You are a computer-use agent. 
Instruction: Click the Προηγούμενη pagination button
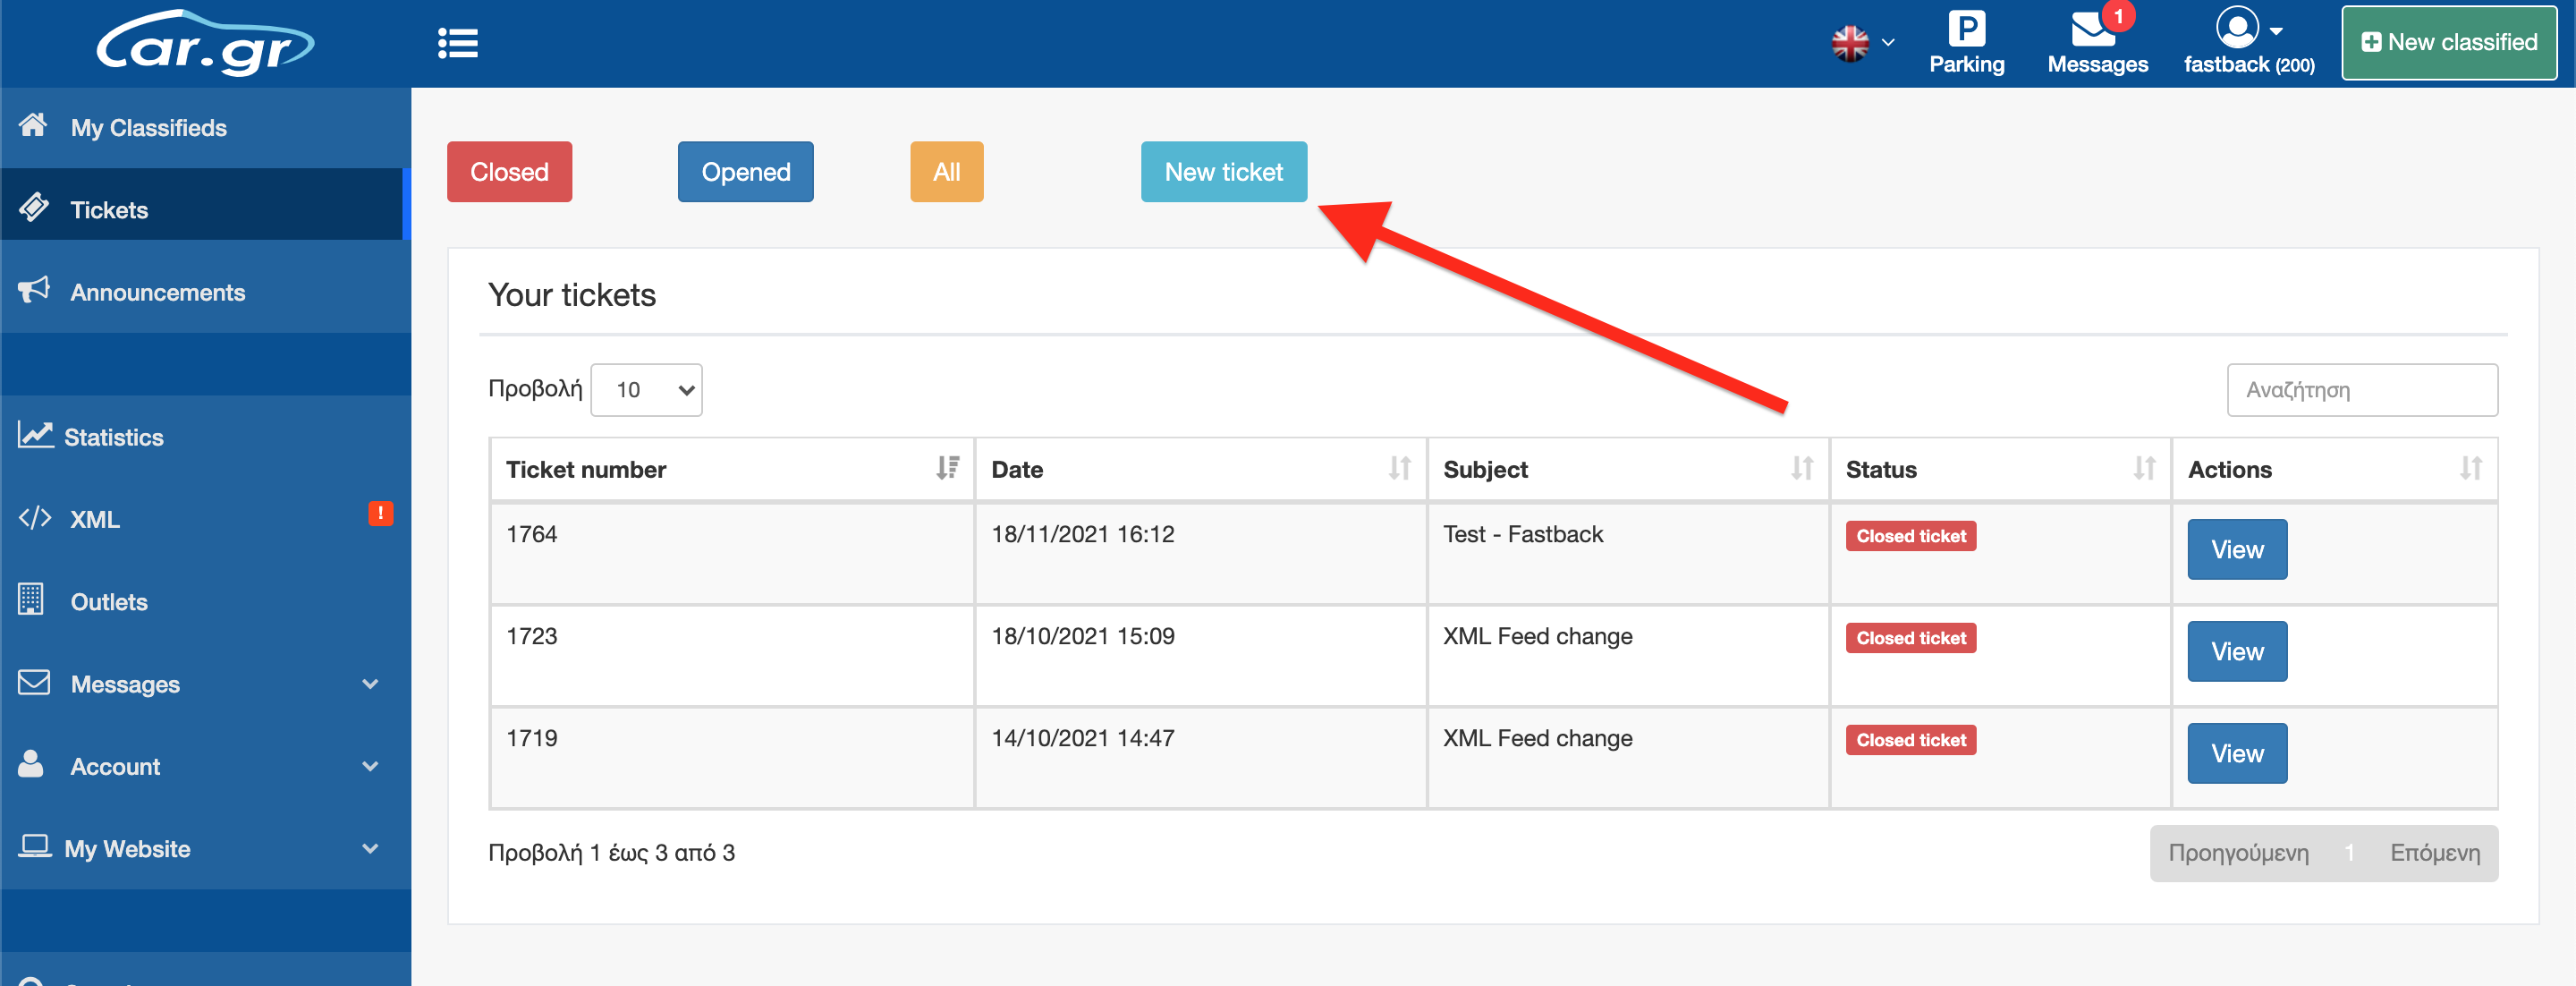(2238, 853)
